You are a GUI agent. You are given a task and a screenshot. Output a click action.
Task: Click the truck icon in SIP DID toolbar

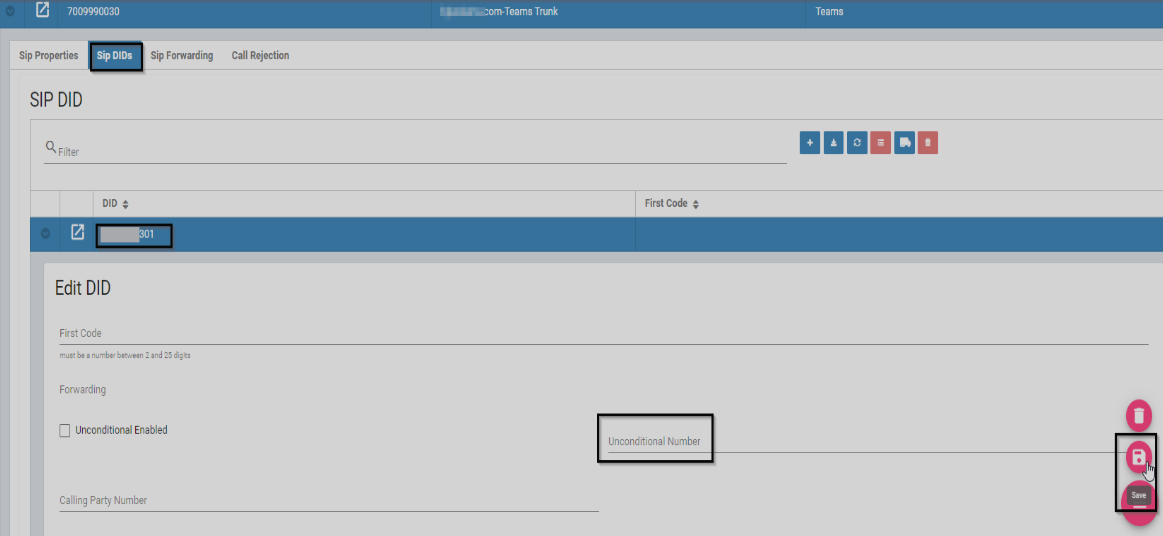(904, 143)
